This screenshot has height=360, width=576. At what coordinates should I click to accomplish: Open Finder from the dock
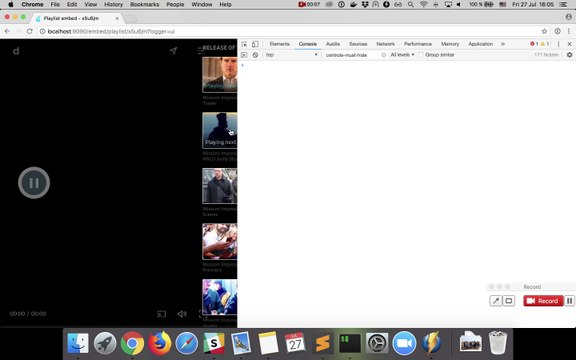click(78, 343)
